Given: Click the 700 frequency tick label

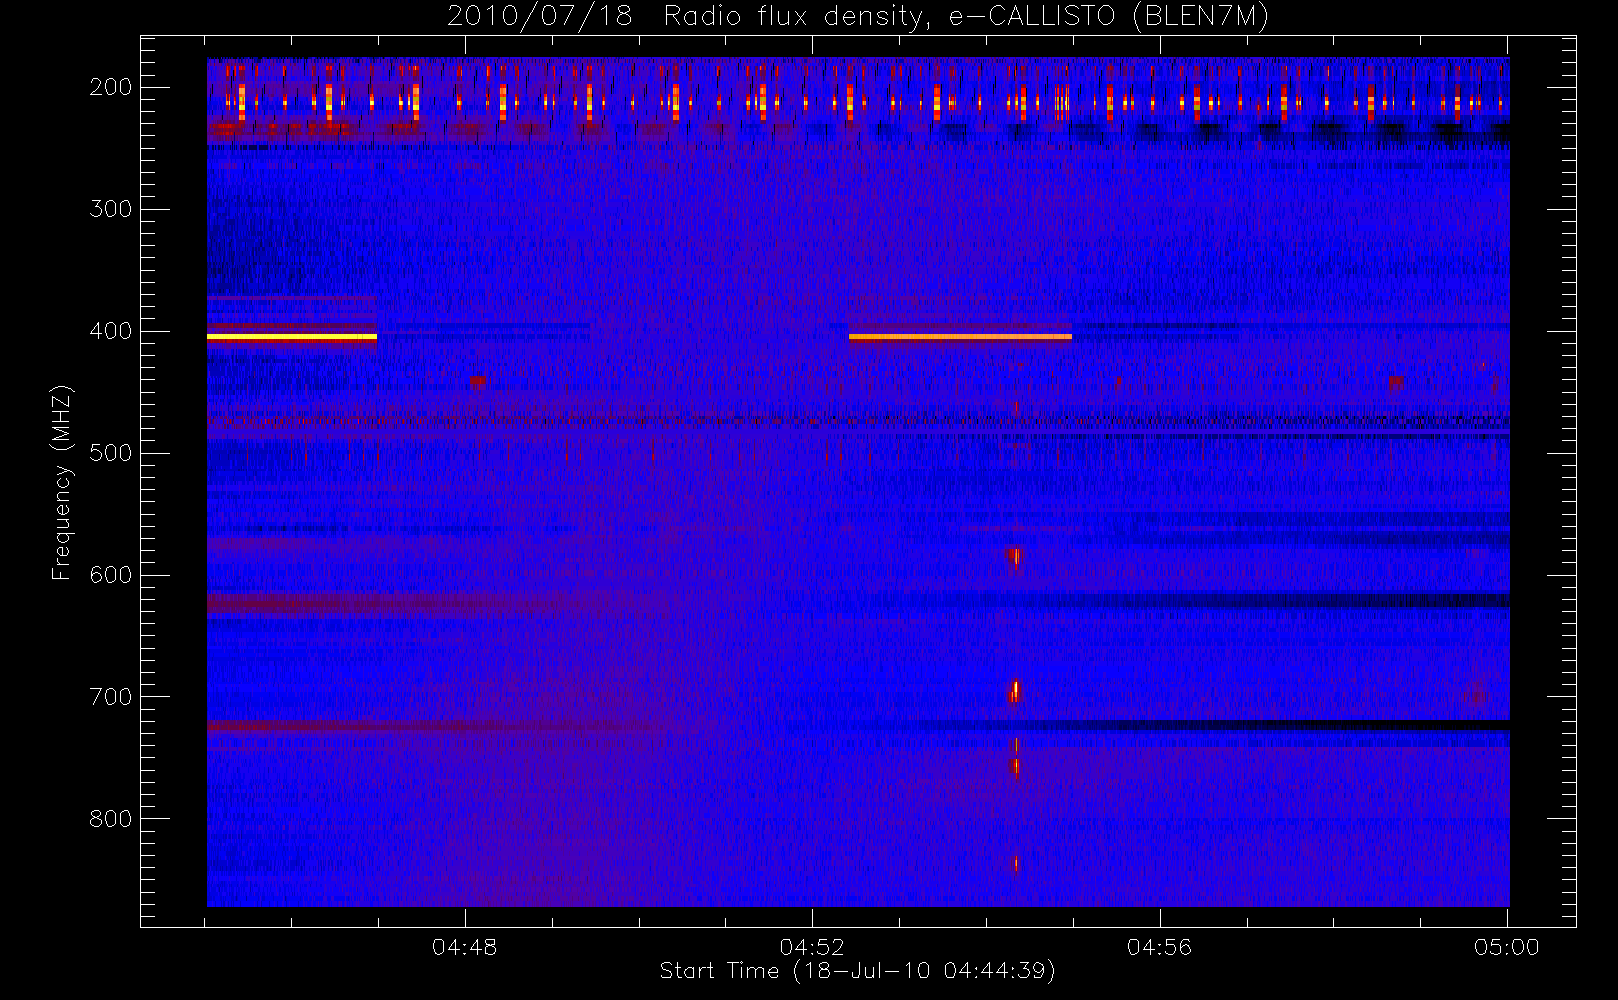Looking at the screenshot, I should (111, 697).
